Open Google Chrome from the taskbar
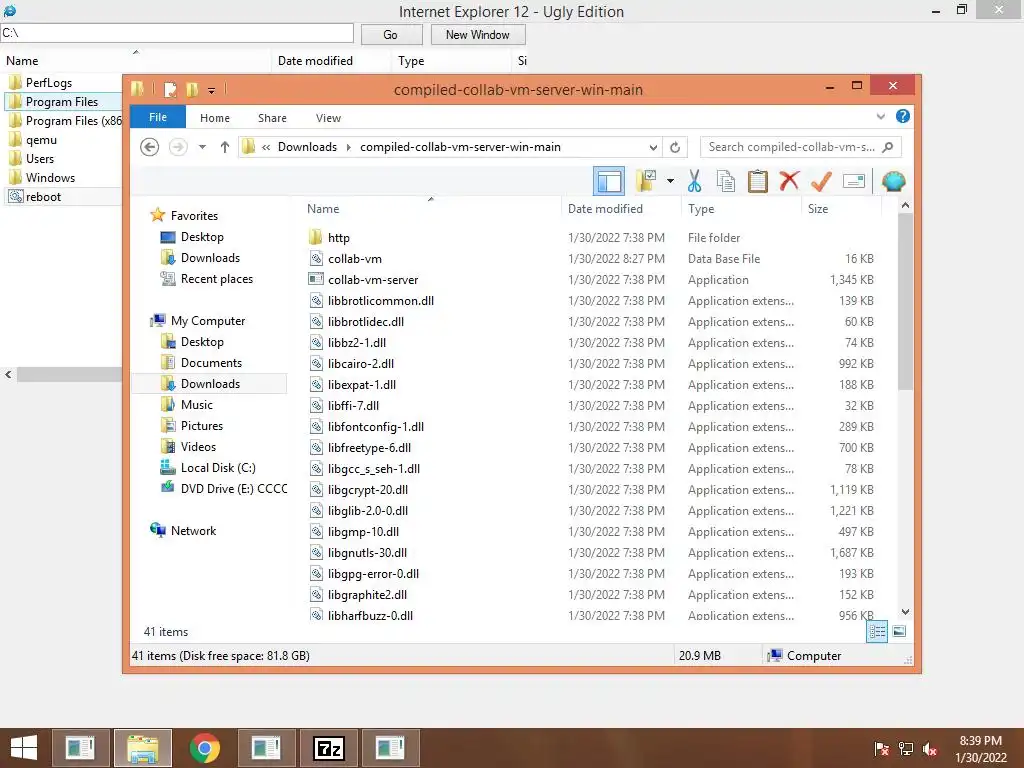The height and width of the screenshot is (768, 1024). [204, 748]
